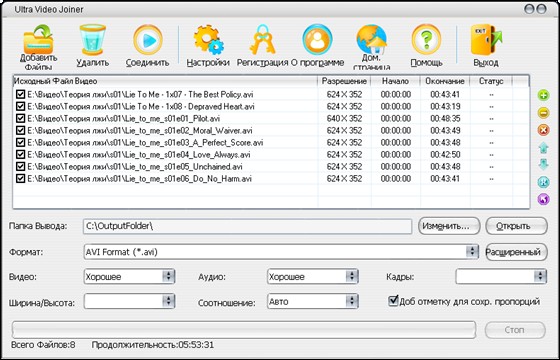Click the Добавить Файлы folder icon

[38, 39]
